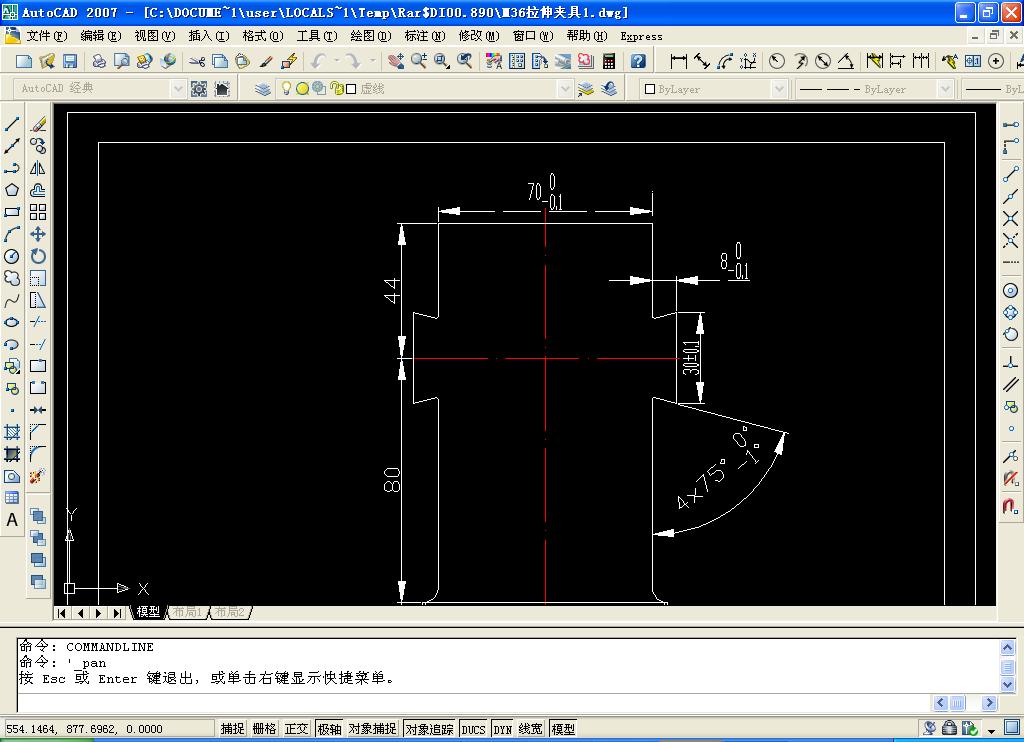The height and width of the screenshot is (742, 1024).
Task: Select the Mirror tool
Action: (x=38, y=168)
